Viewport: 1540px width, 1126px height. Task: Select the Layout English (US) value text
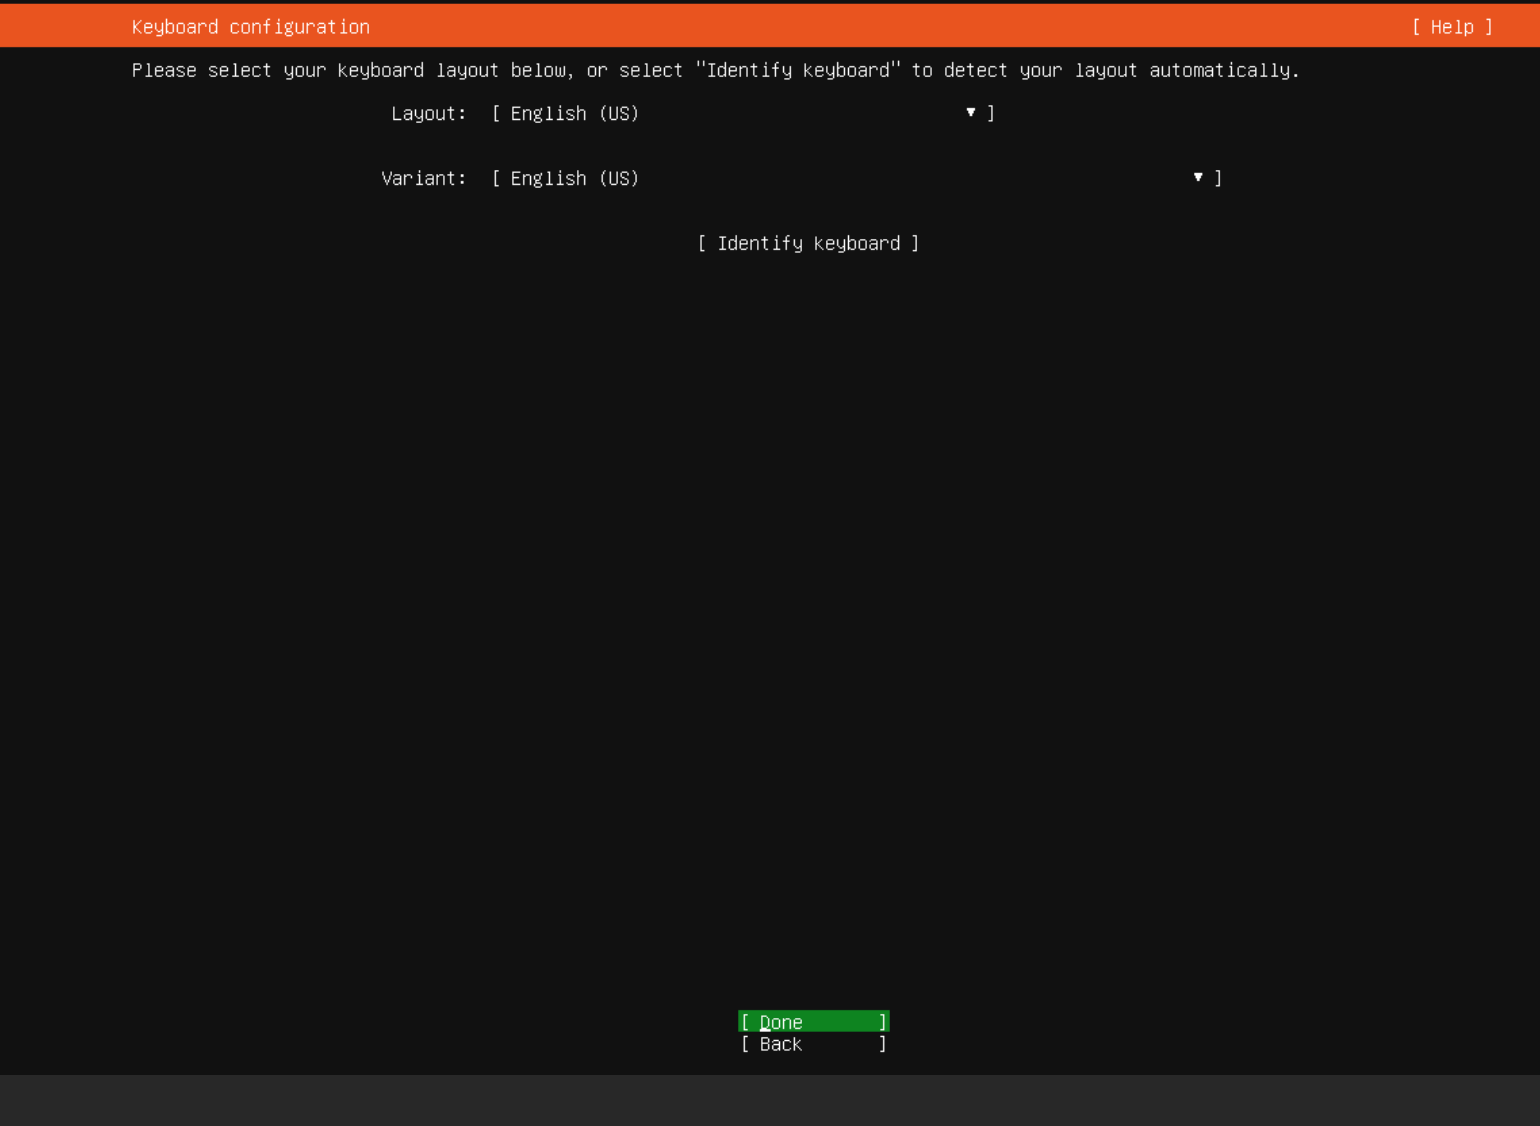coord(574,114)
